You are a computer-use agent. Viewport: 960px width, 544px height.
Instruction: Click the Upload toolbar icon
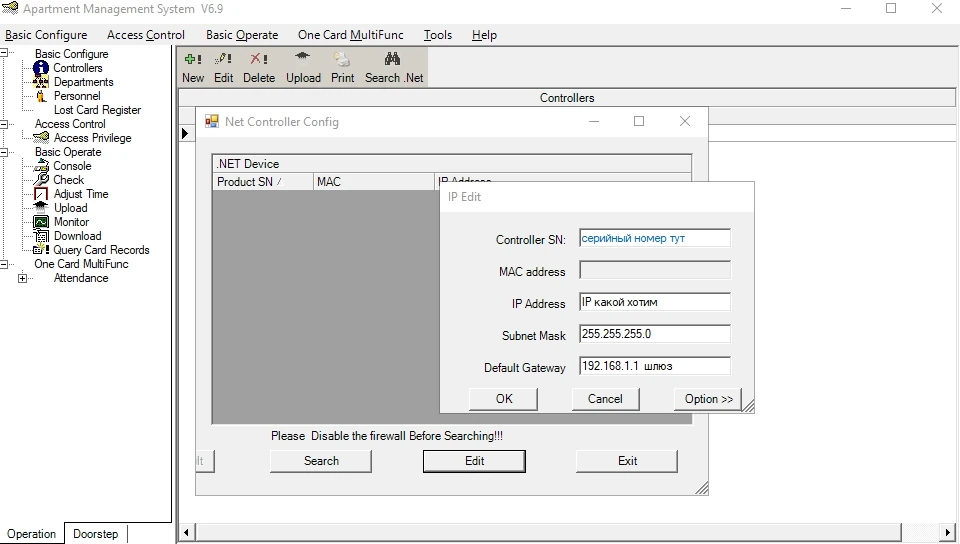point(302,58)
